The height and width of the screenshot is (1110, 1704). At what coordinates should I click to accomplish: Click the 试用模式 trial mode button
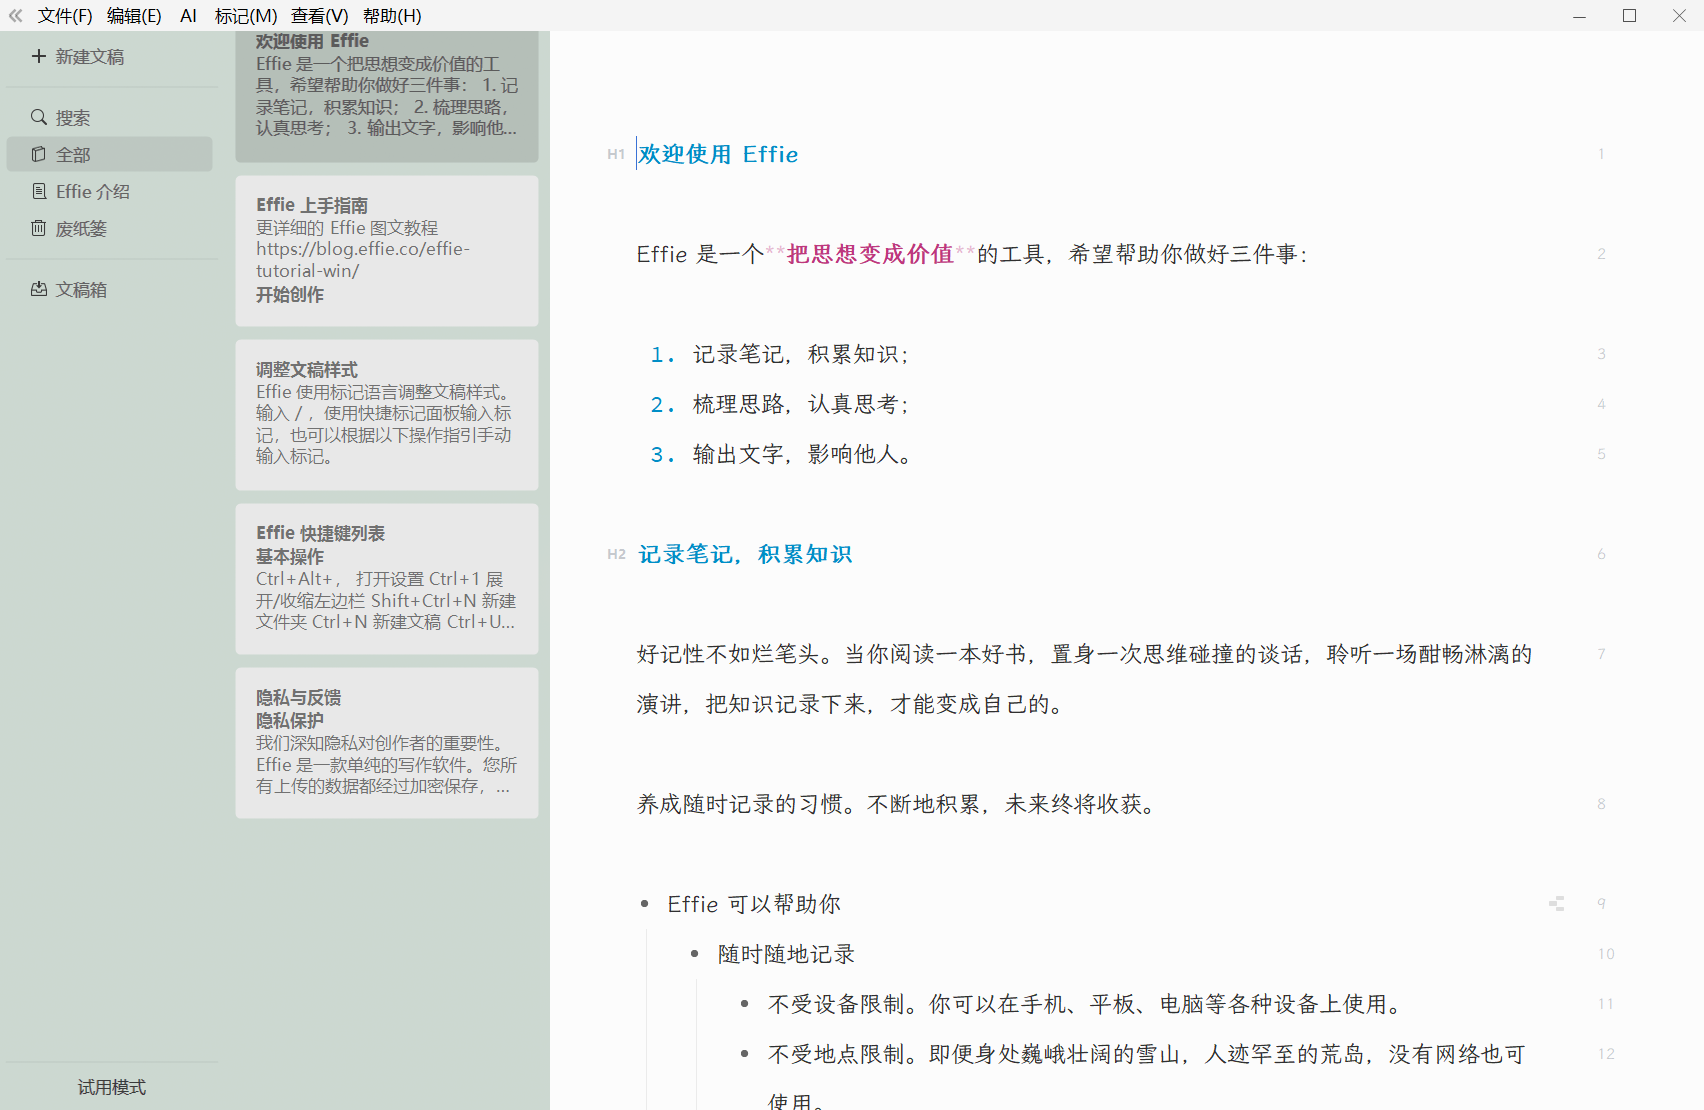point(112,1087)
